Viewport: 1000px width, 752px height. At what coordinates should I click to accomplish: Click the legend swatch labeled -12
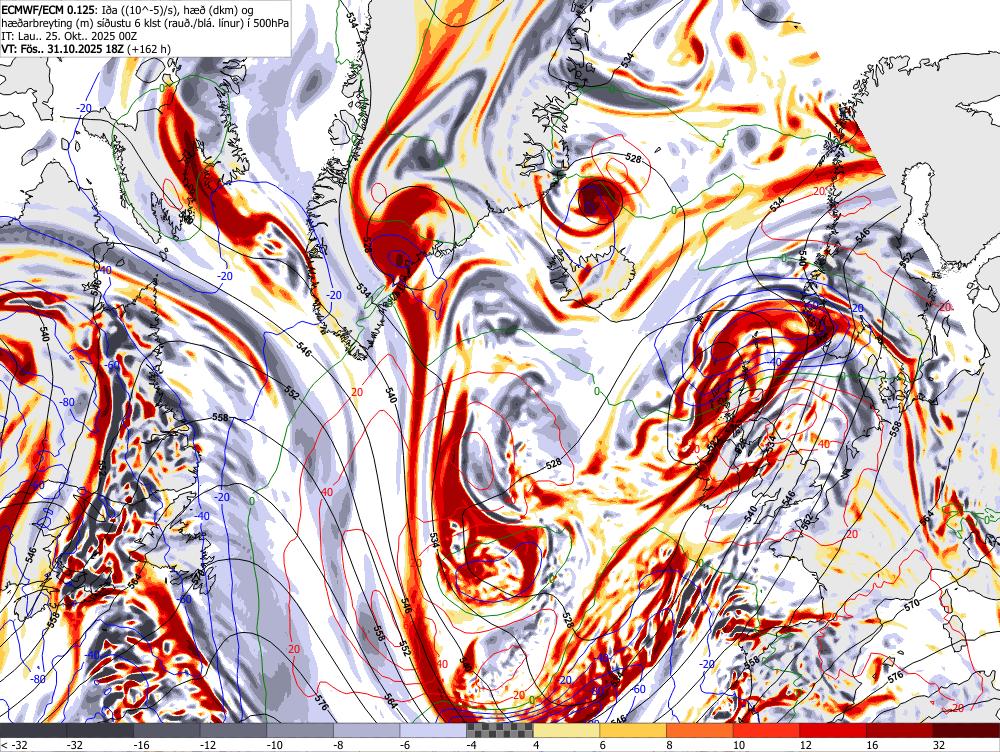[233, 730]
